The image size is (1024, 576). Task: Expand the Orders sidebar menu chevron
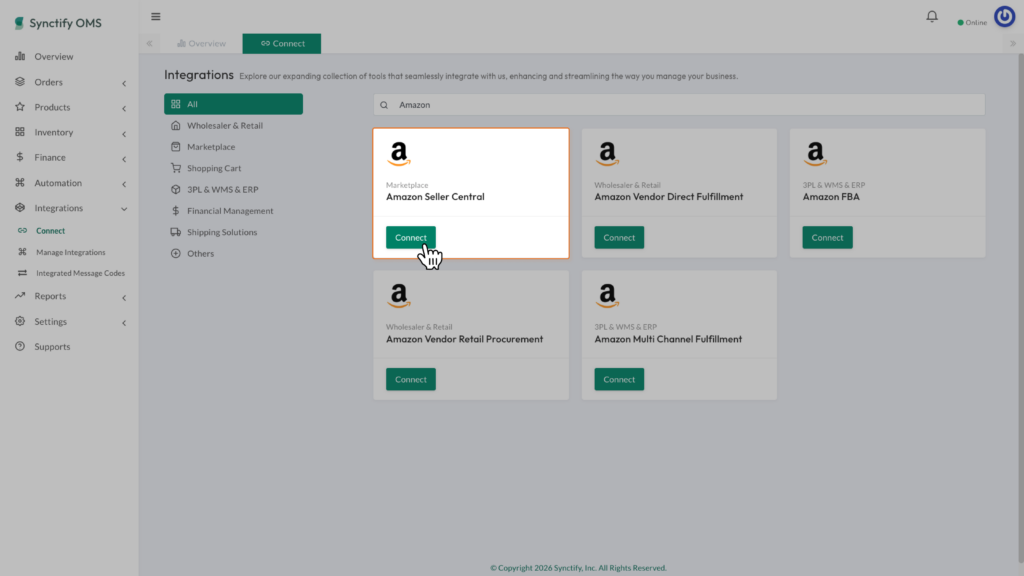124,83
